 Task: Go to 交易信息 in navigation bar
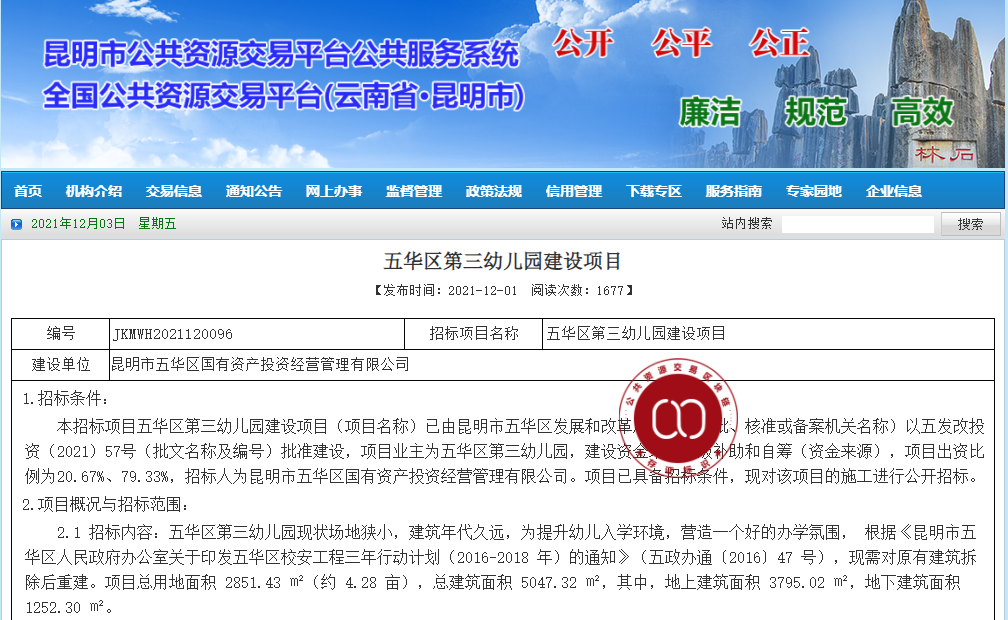[x=174, y=191]
